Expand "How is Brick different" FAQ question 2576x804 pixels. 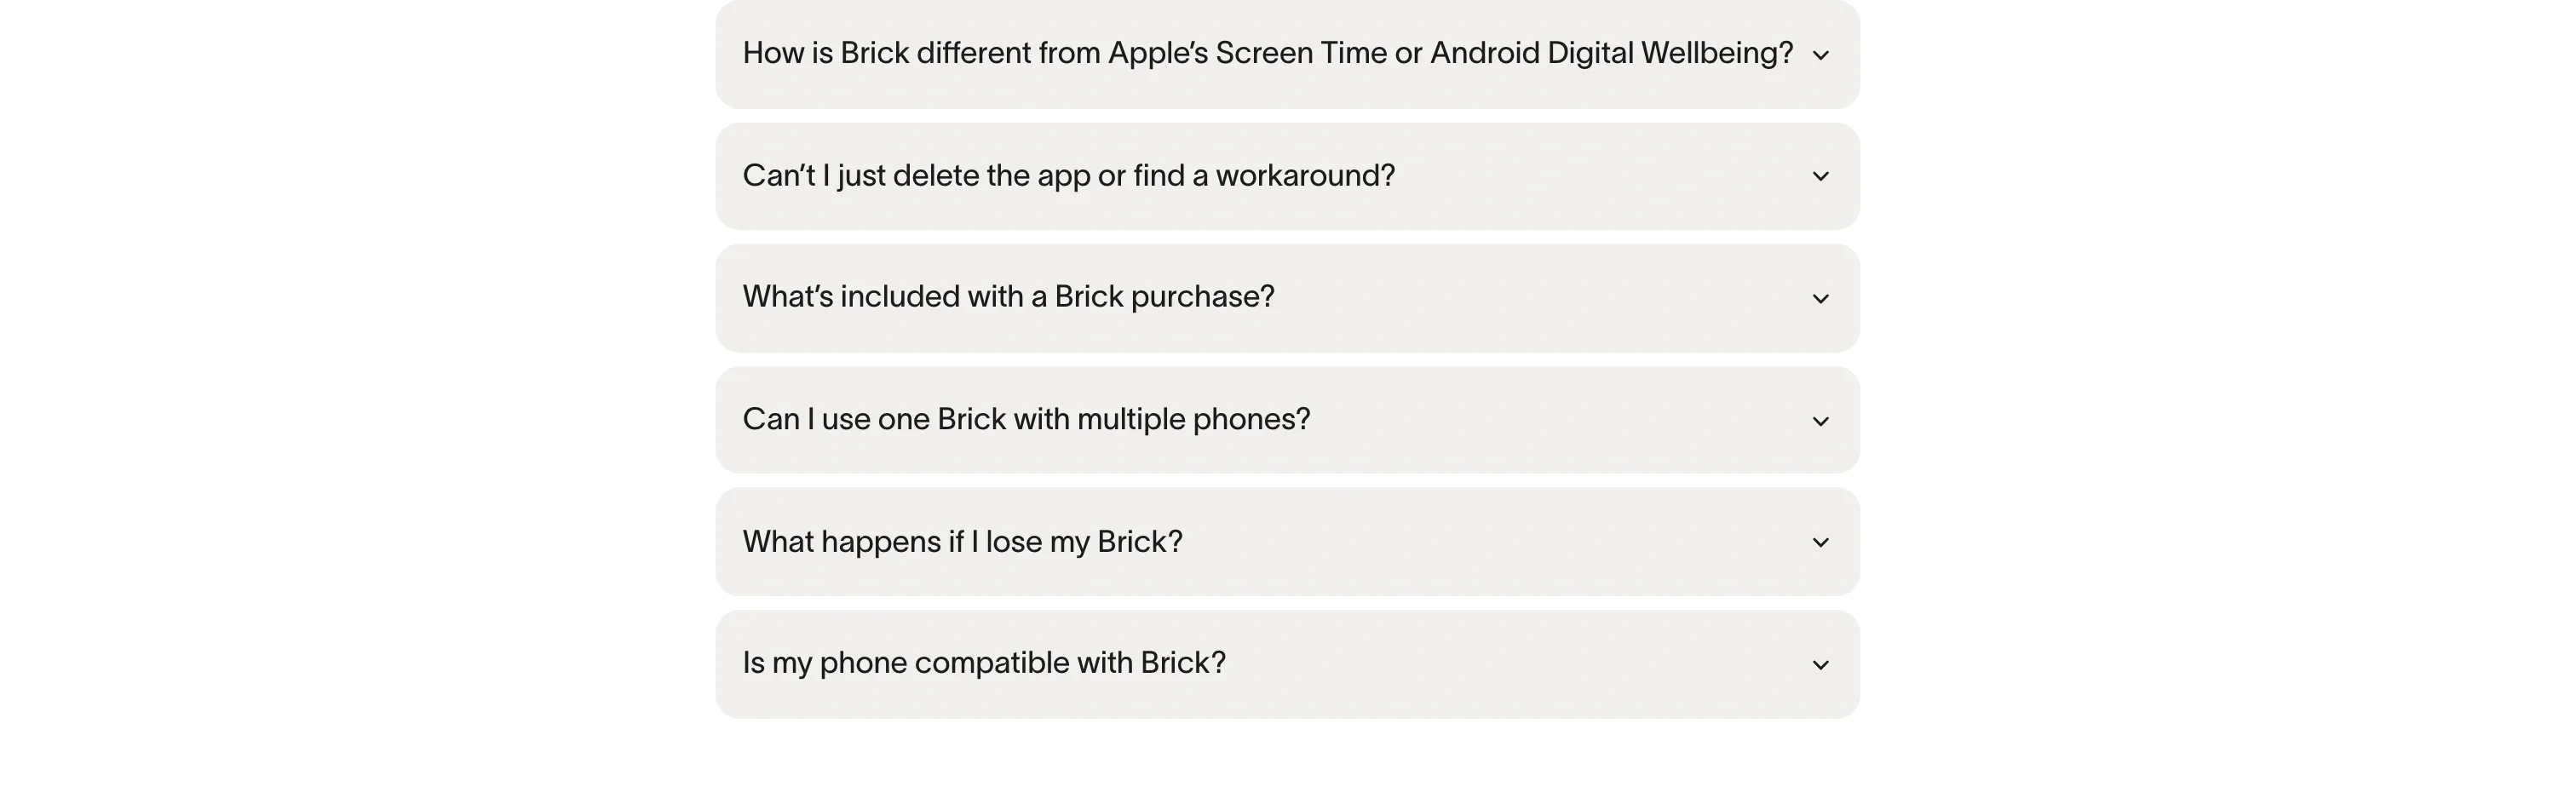[x=1000, y=53]
